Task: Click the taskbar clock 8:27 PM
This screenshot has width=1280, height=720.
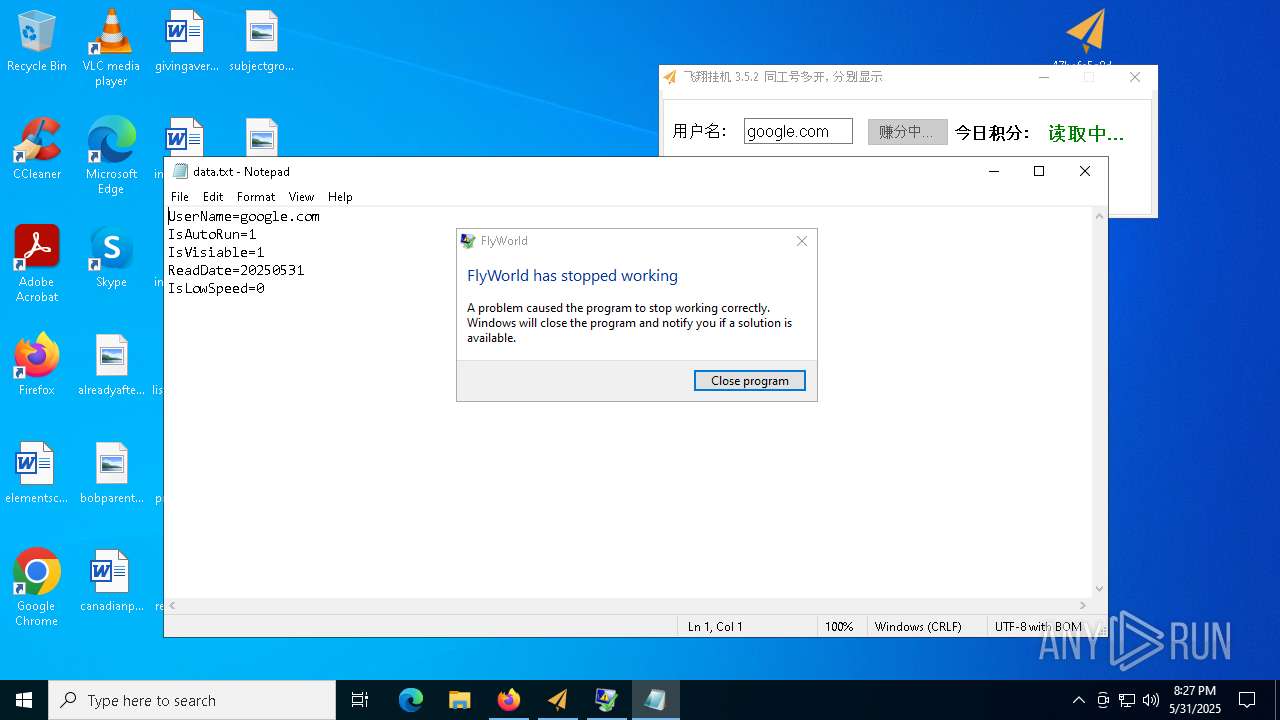Action: coord(1195,700)
